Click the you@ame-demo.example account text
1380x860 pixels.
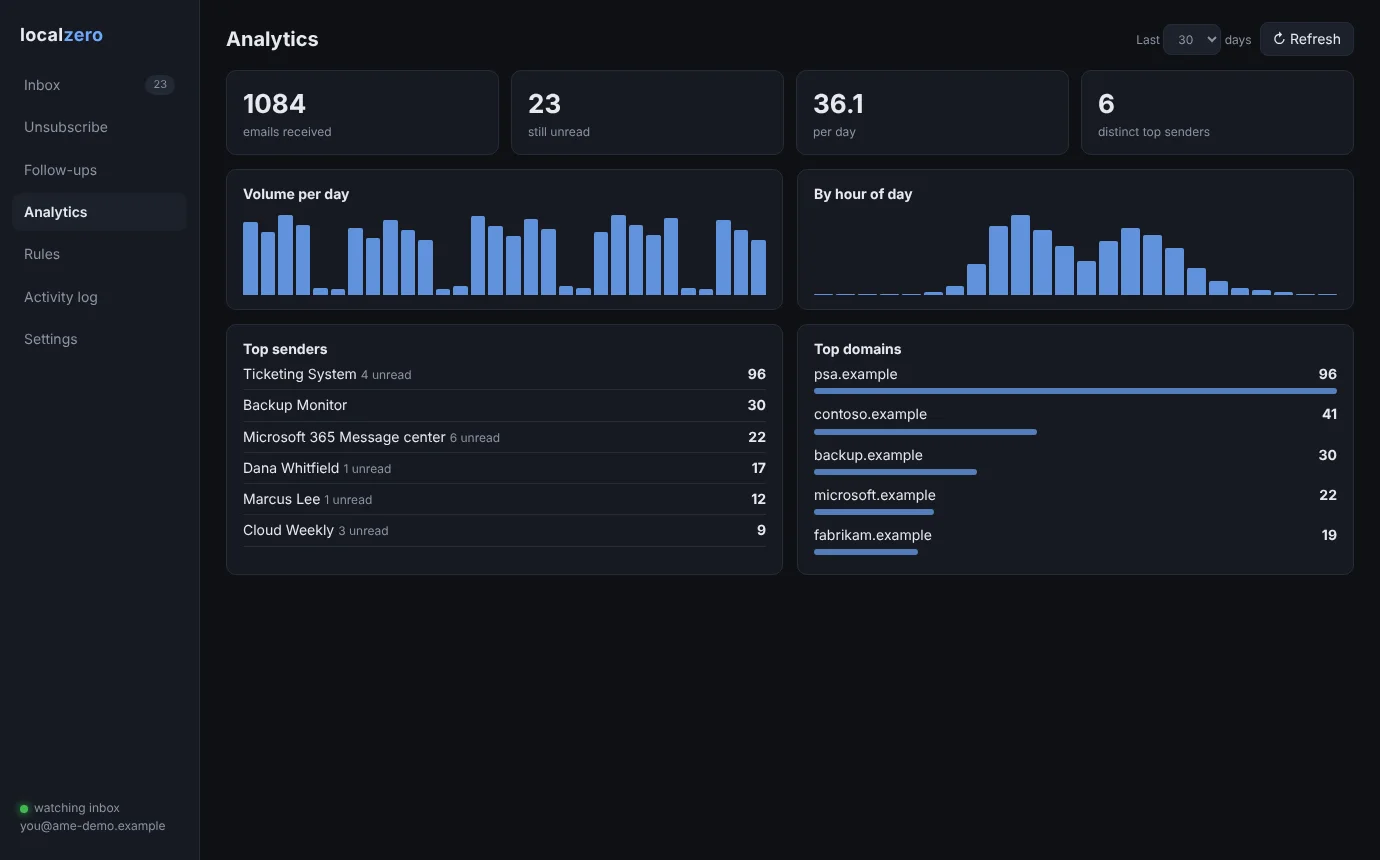pyautogui.click(x=93, y=826)
